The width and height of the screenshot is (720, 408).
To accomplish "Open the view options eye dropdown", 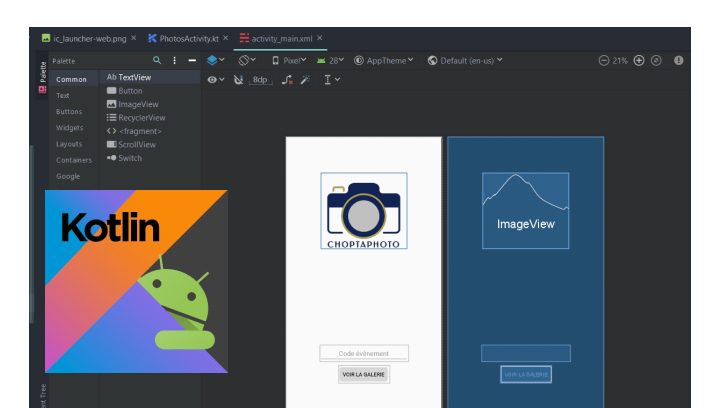I will pos(216,80).
